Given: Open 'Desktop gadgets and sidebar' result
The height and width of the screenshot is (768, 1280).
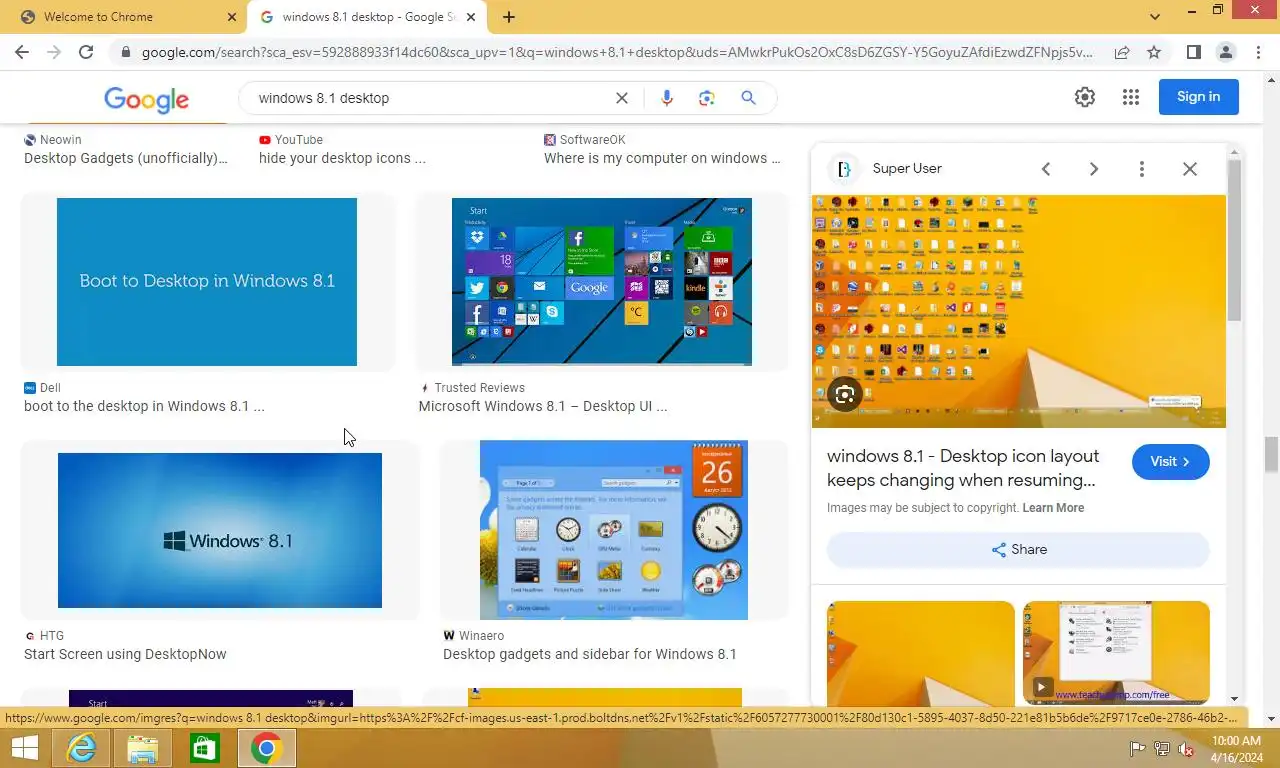Looking at the screenshot, I should pyautogui.click(x=590, y=655).
